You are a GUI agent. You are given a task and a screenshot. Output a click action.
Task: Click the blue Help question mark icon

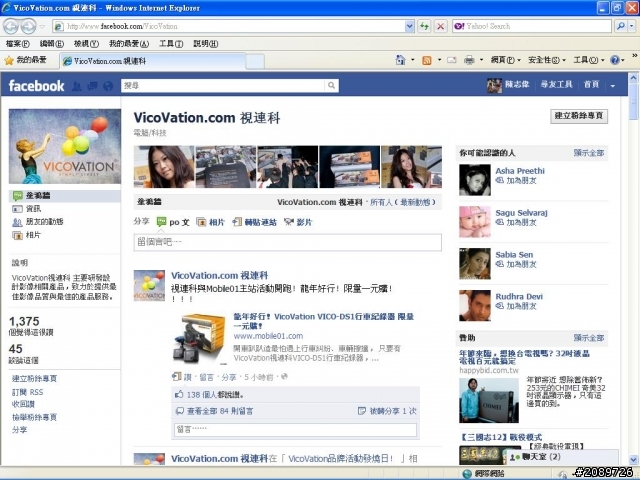pos(615,60)
